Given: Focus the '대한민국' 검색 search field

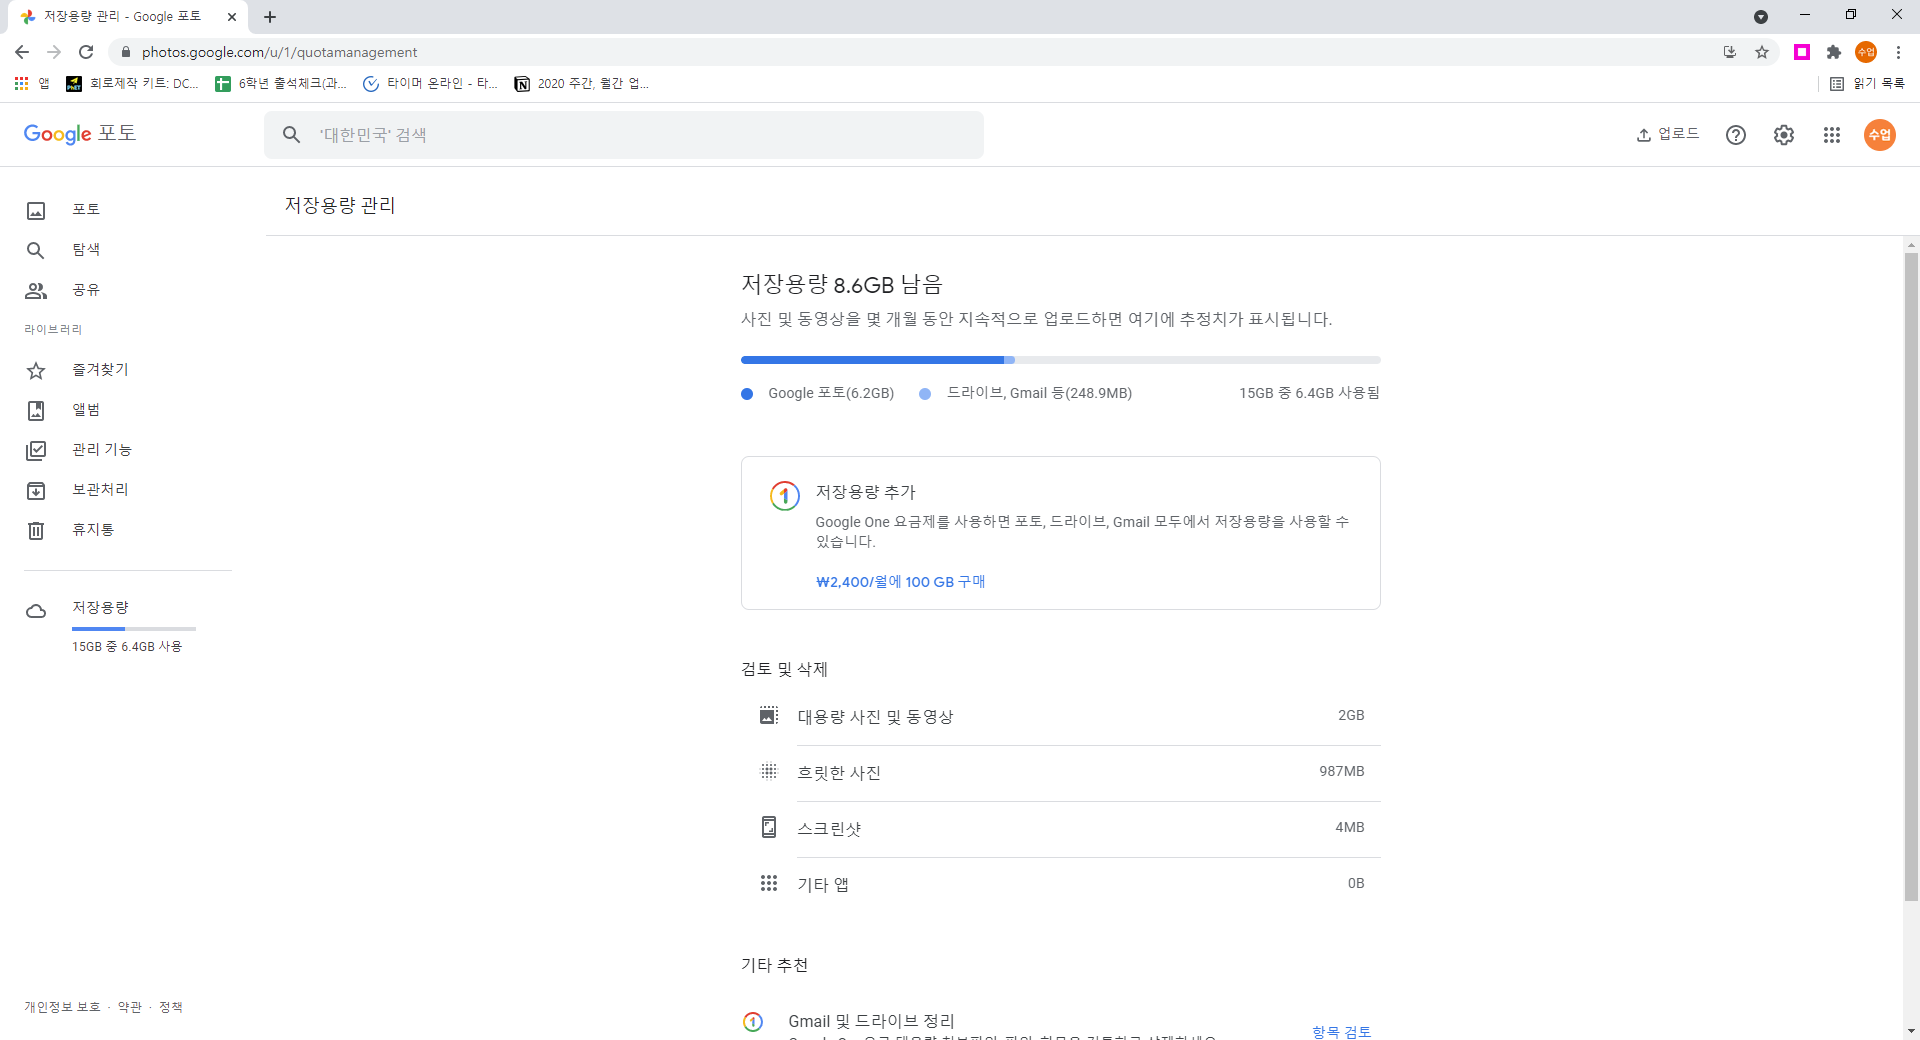Looking at the screenshot, I should pyautogui.click(x=624, y=135).
